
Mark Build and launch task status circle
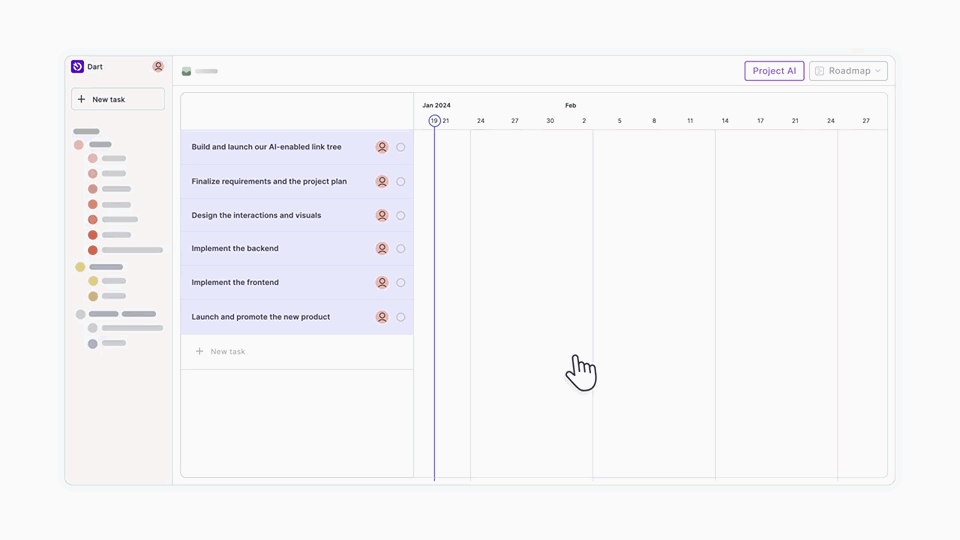point(400,147)
